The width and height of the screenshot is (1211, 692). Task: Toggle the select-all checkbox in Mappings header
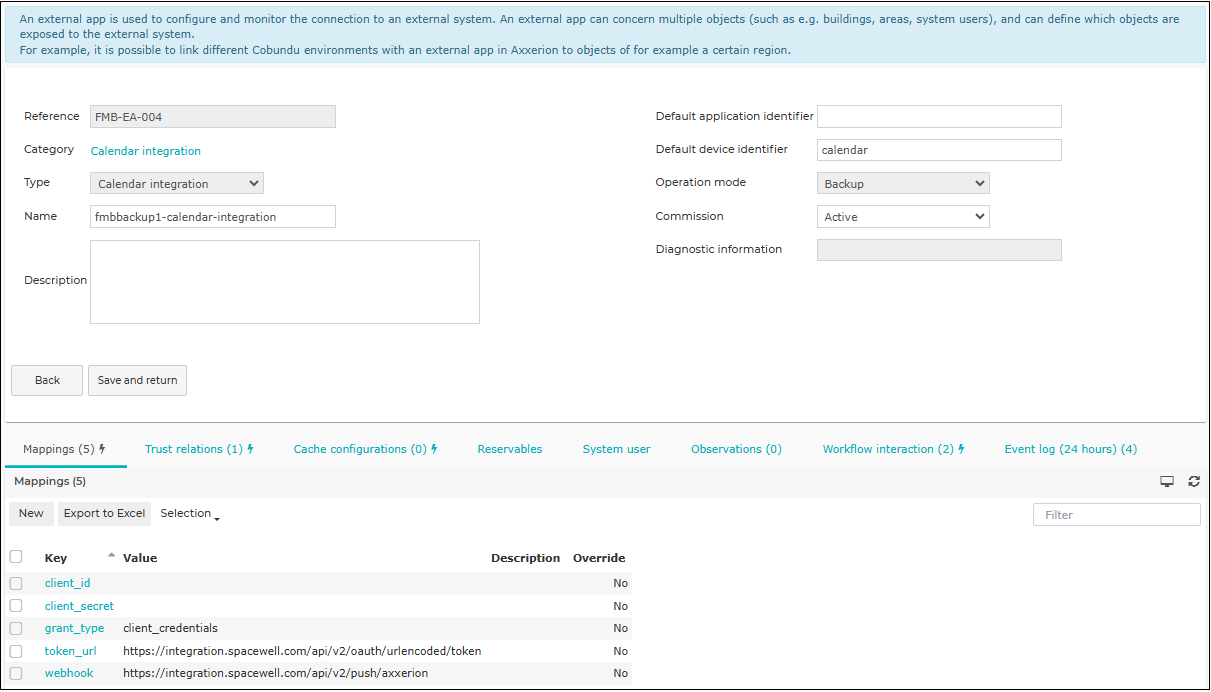pyautogui.click(x=16, y=557)
